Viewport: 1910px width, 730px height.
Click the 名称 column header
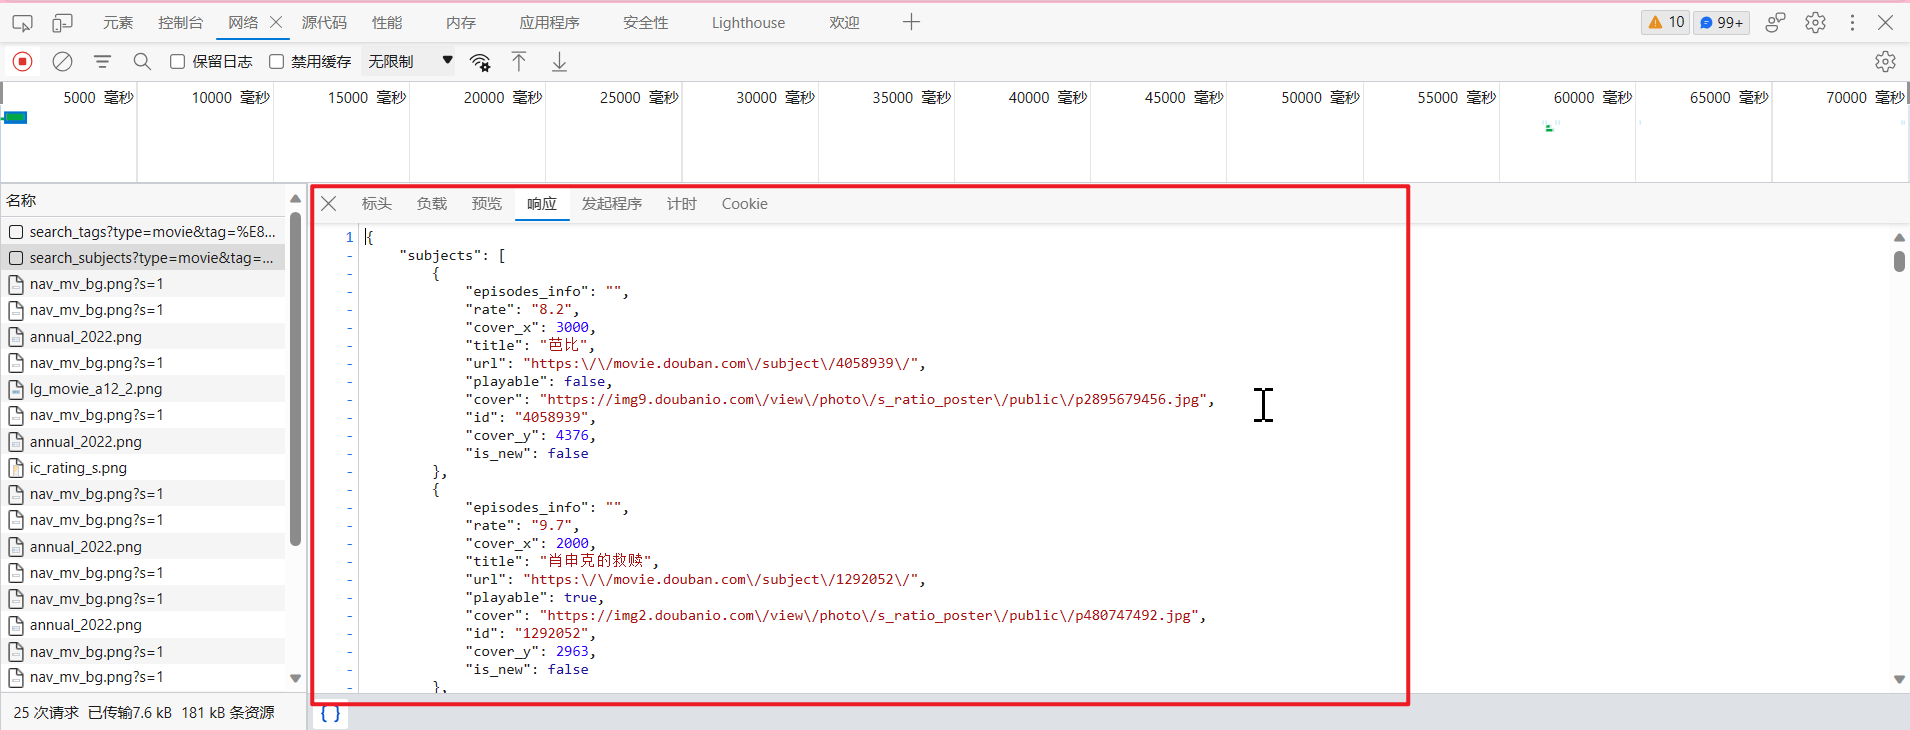click(x=21, y=201)
